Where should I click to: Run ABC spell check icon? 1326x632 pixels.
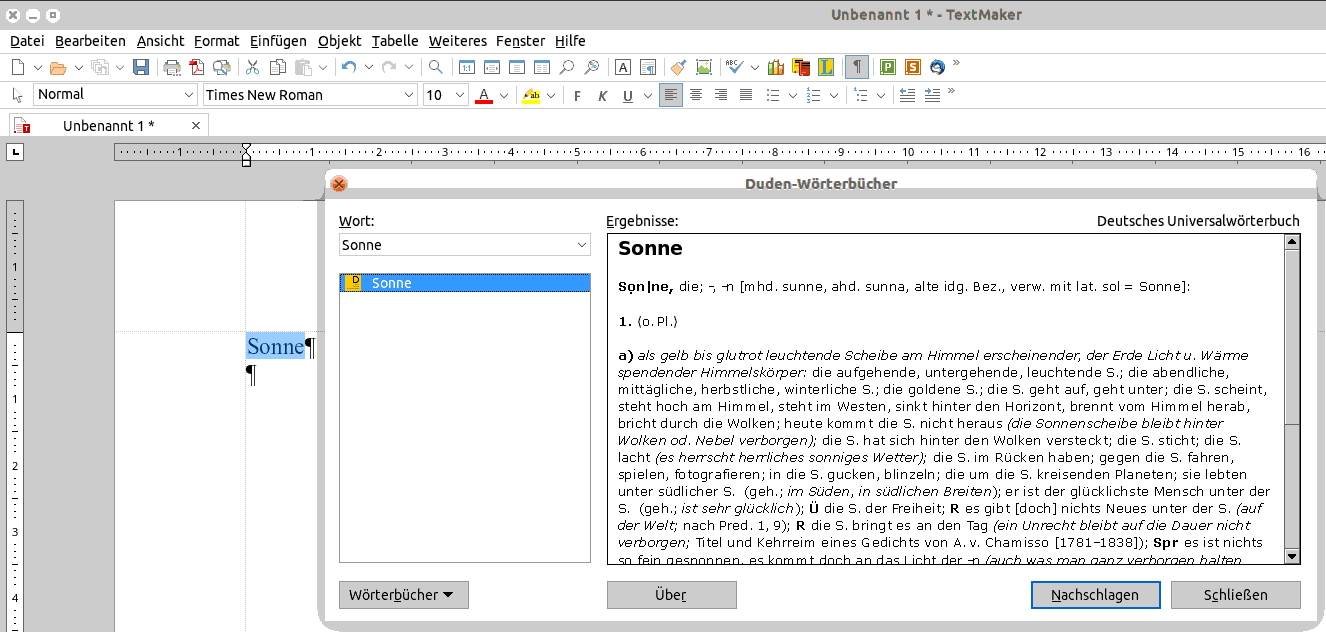[735, 67]
